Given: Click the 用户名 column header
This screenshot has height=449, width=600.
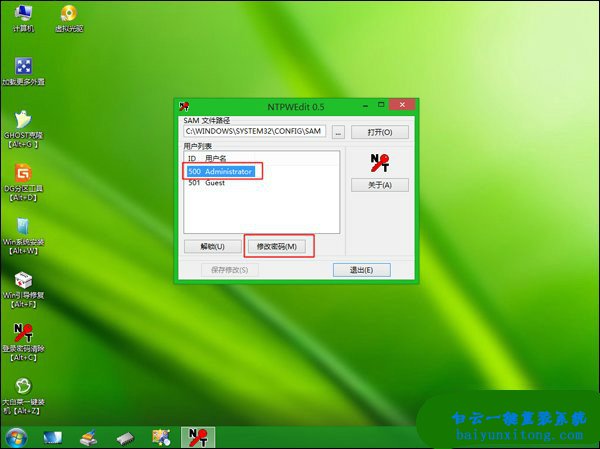Looking at the screenshot, I should point(216,158).
